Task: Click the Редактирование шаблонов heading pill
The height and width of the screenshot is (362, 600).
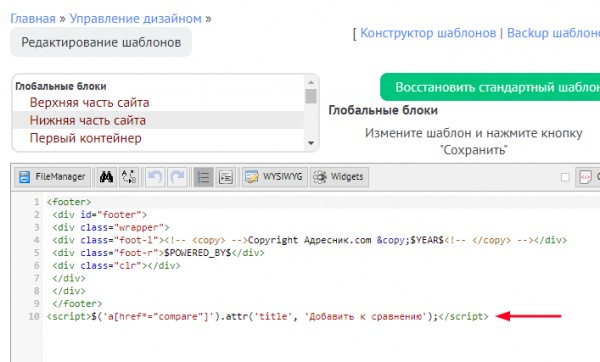Action: pyautogui.click(x=101, y=42)
